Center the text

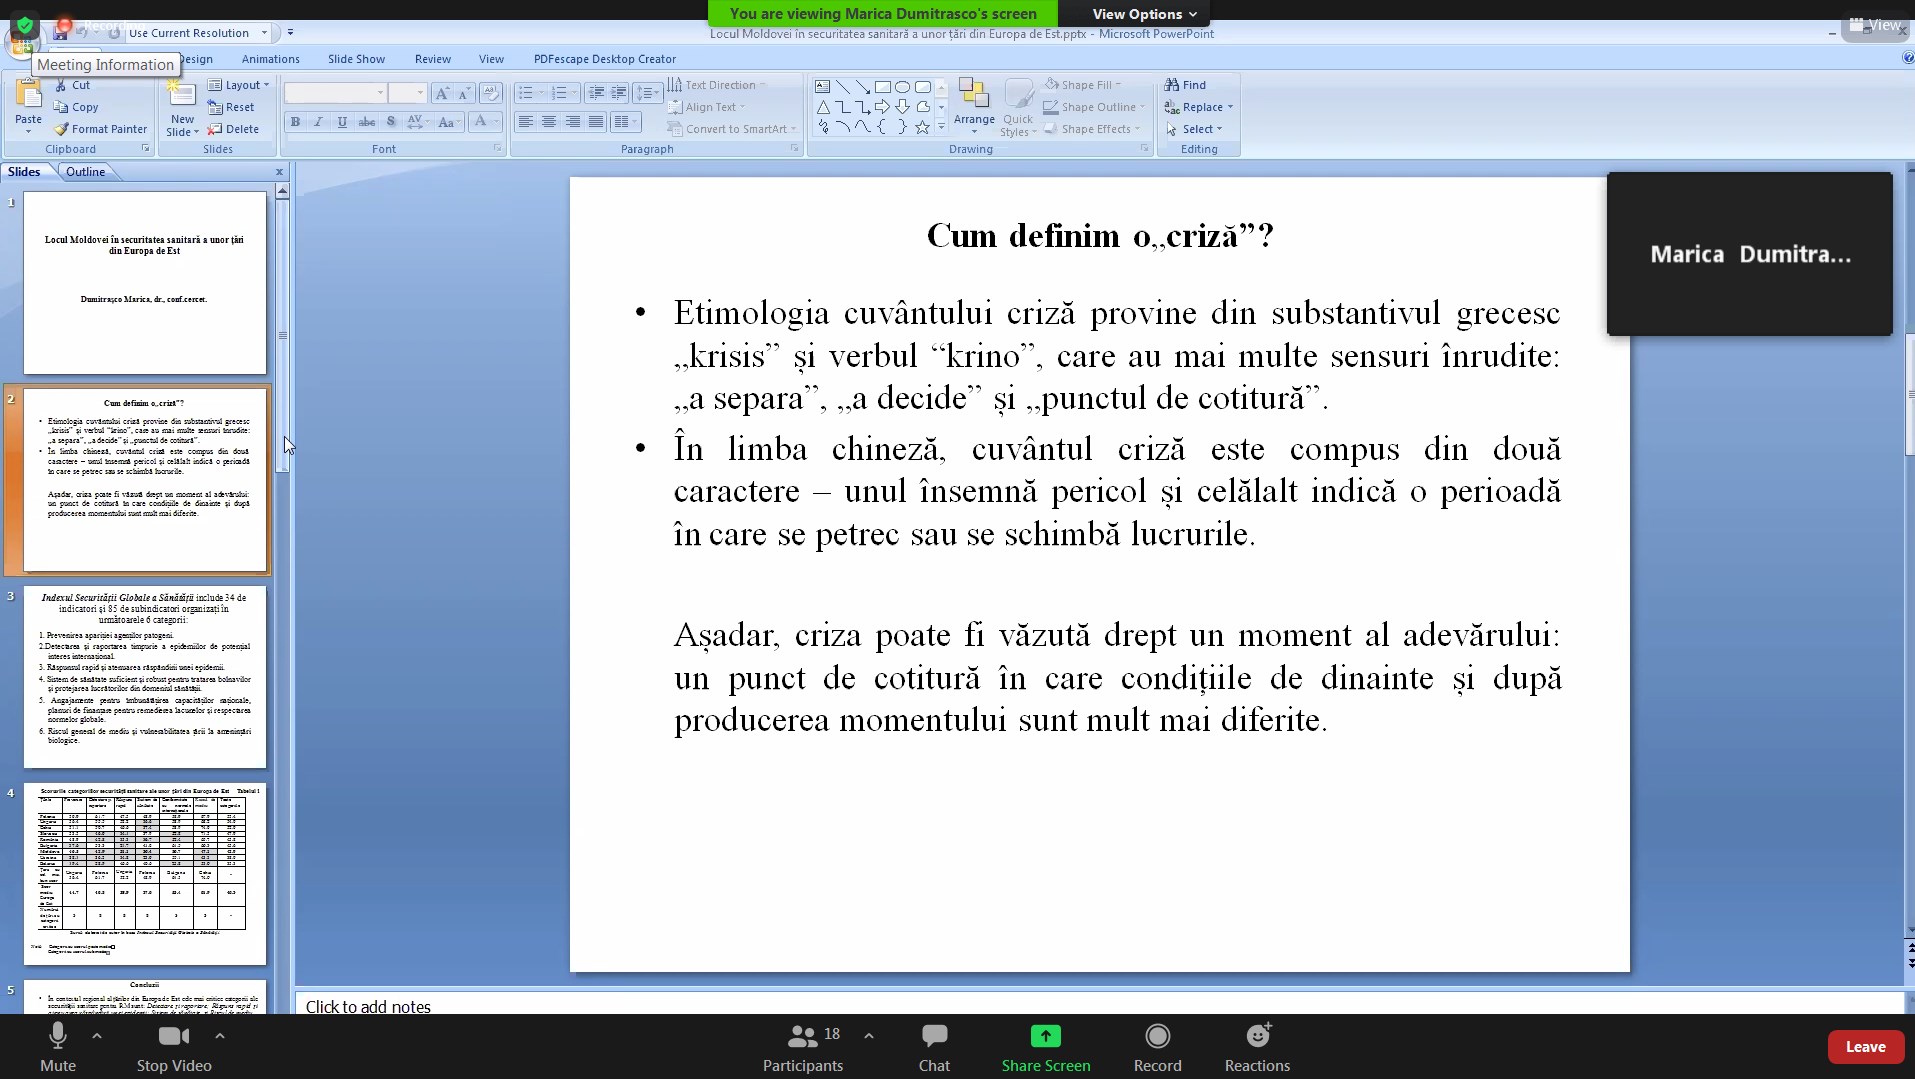click(x=549, y=122)
